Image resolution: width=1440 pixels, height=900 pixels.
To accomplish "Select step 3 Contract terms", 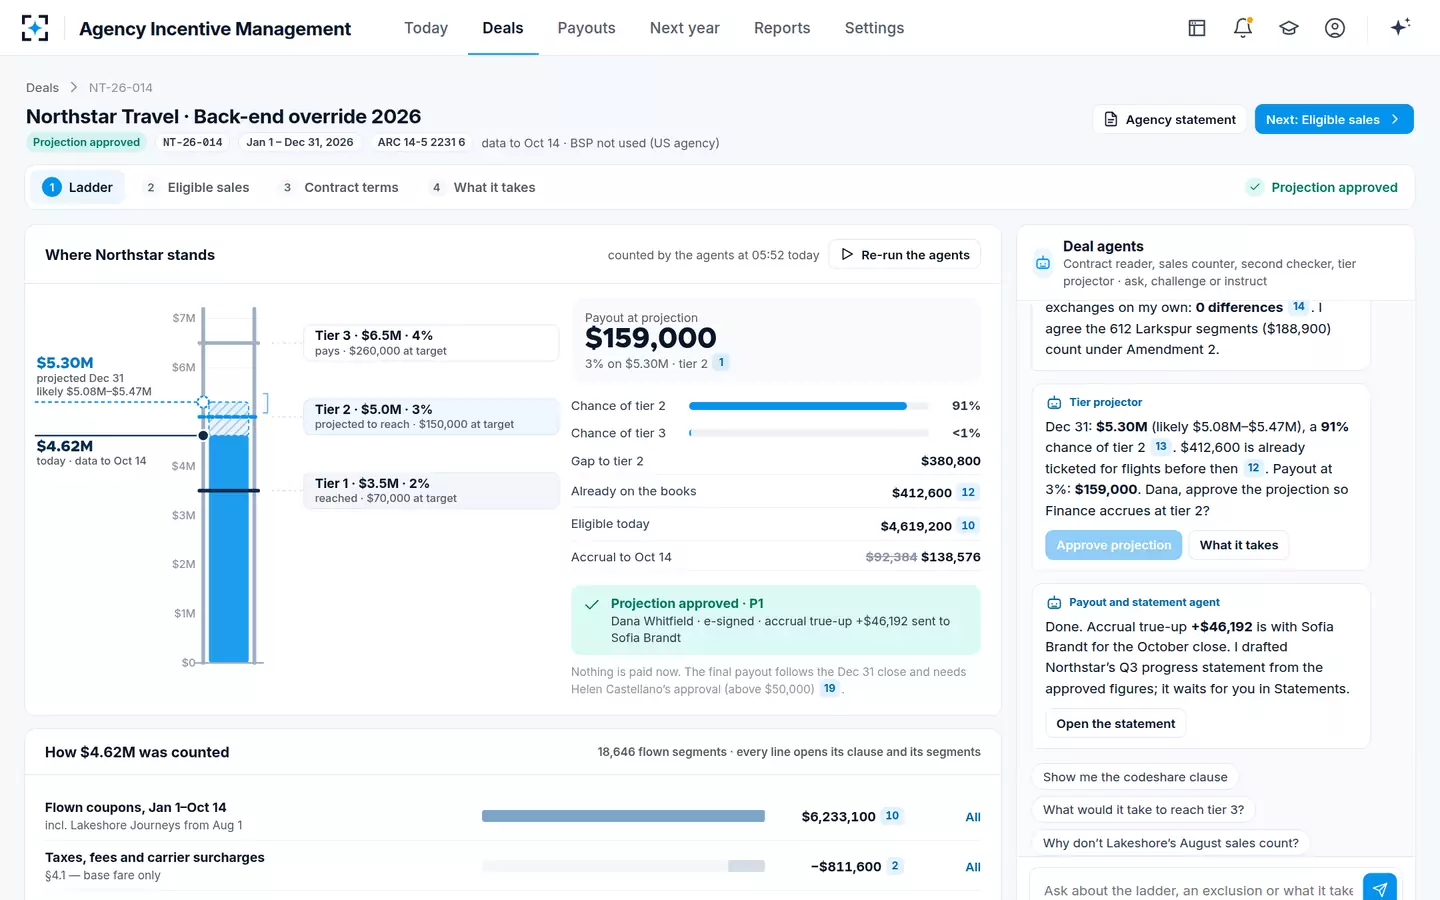I will point(340,187).
